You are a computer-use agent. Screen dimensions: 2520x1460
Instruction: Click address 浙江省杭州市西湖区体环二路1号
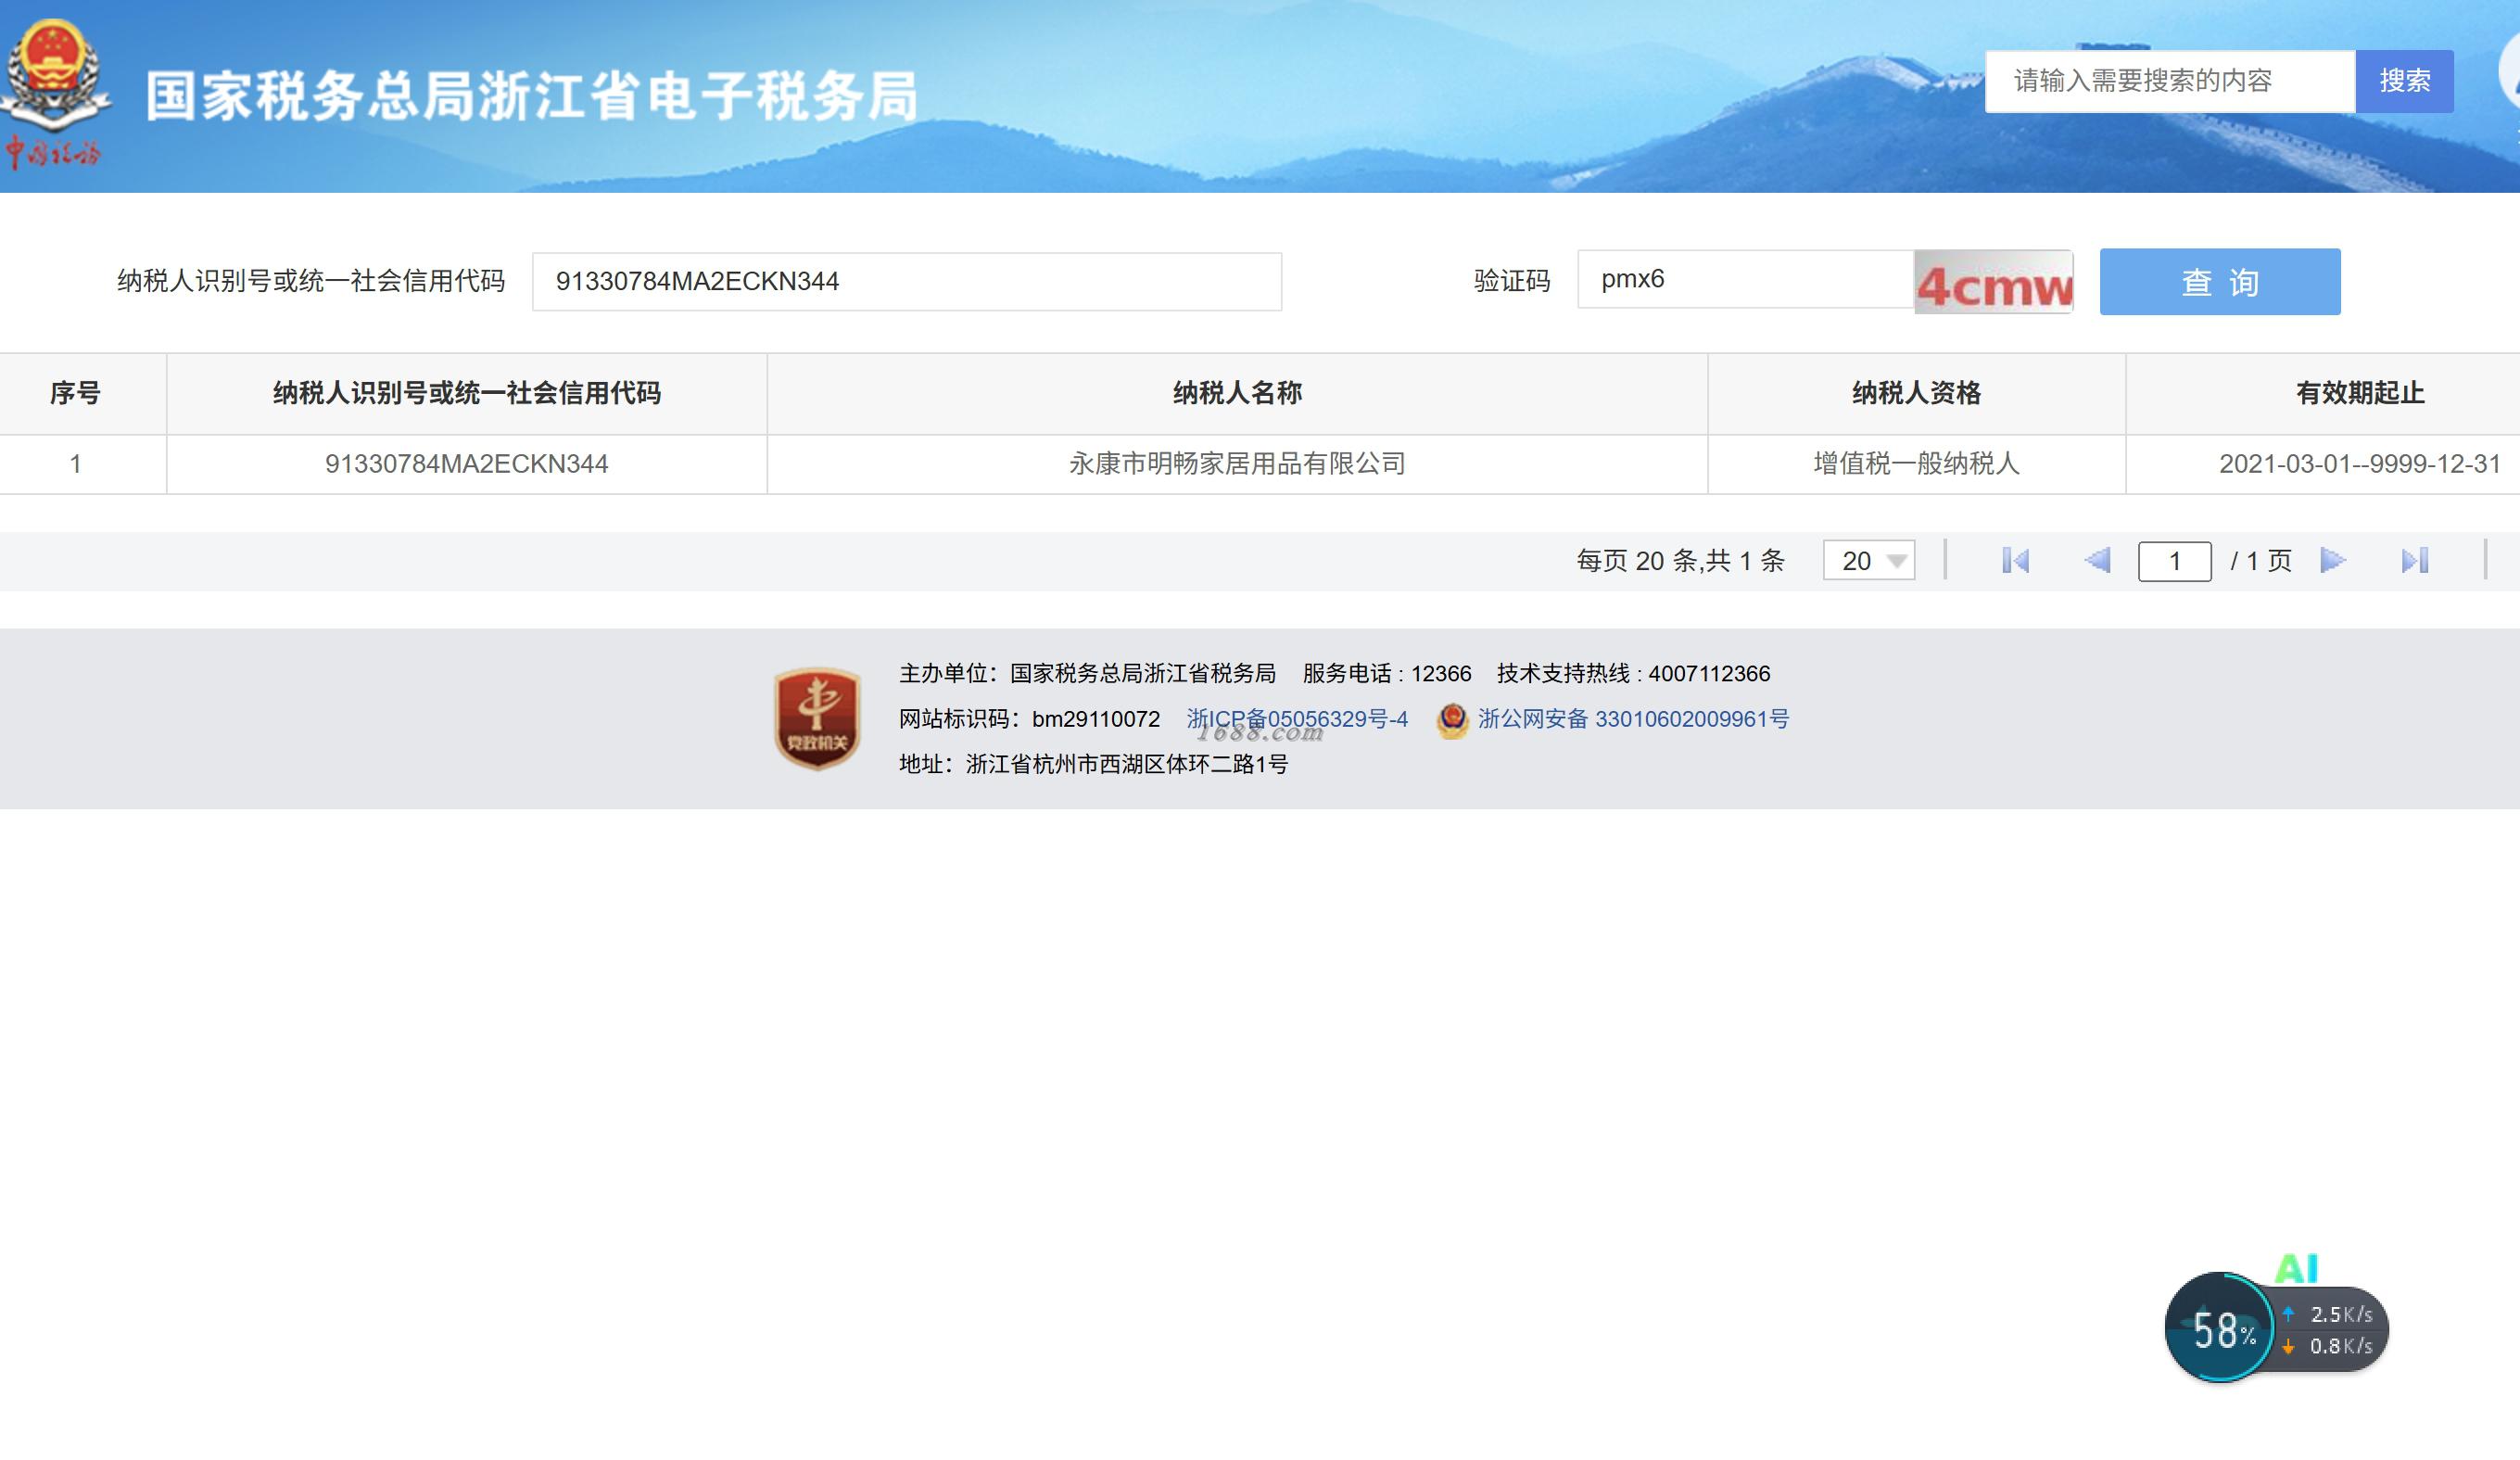point(1127,765)
